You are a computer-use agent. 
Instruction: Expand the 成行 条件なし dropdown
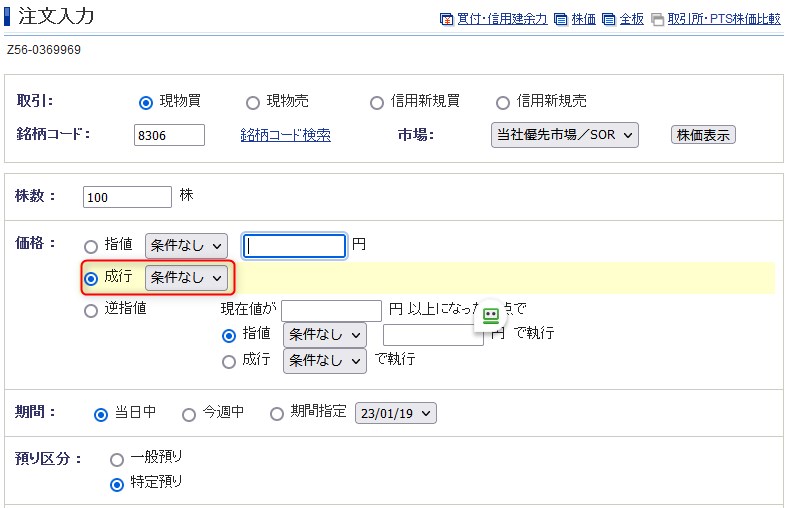pyautogui.click(x=187, y=277)
